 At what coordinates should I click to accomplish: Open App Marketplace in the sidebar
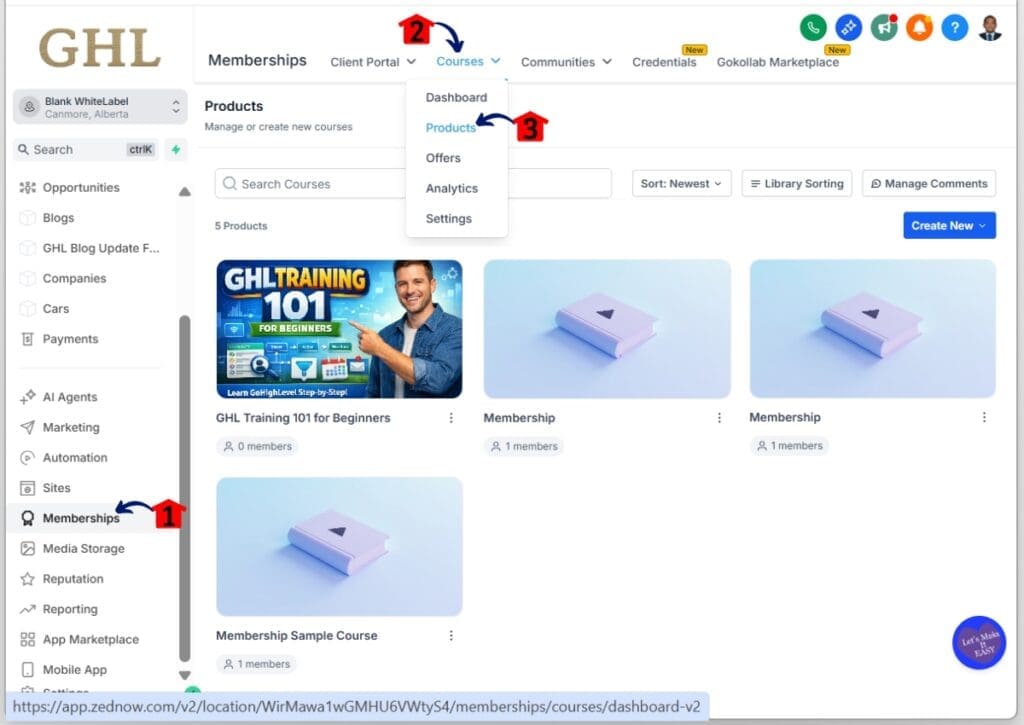[x=90, y=639]
